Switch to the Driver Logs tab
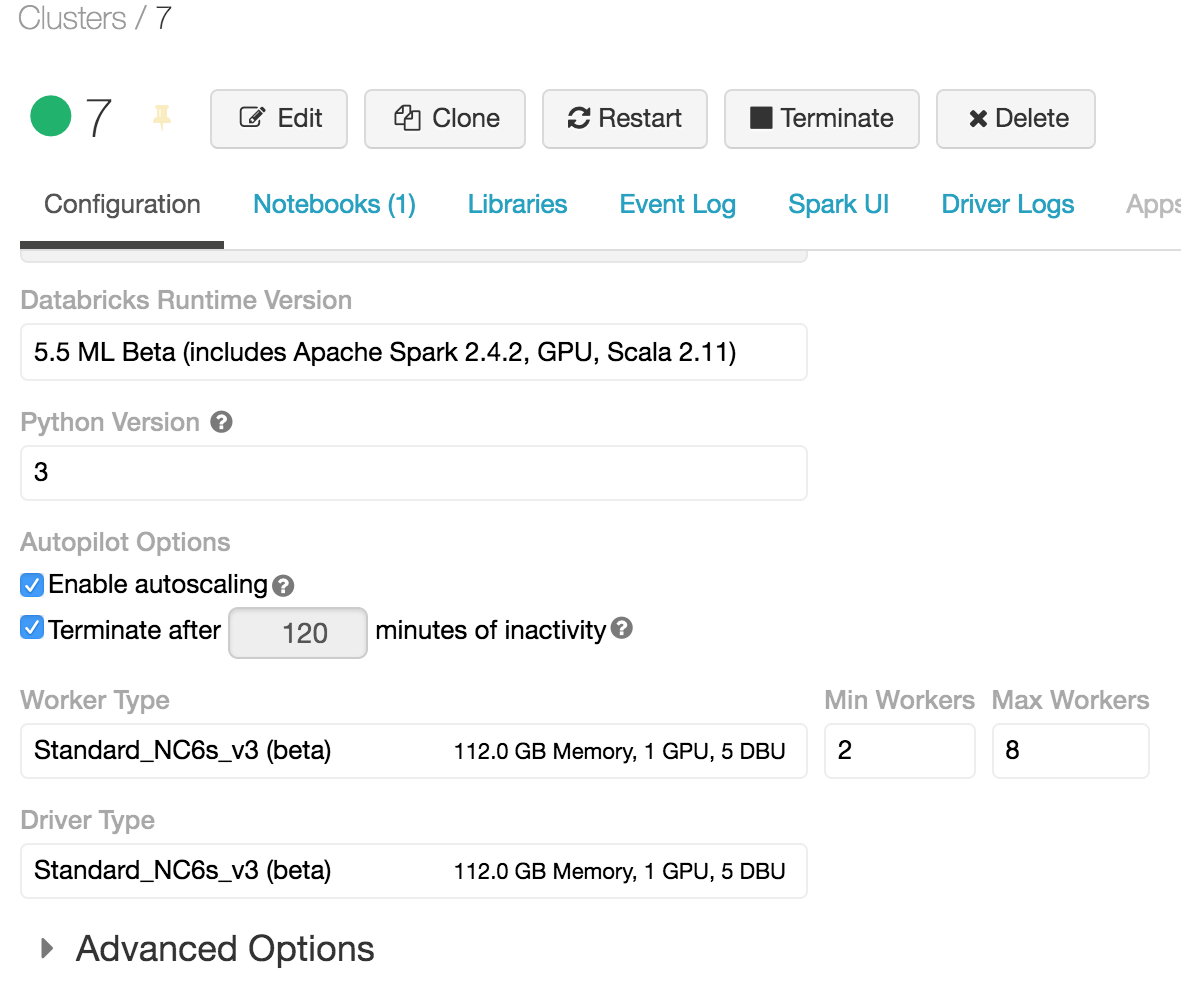 (x=1008, y=204)
